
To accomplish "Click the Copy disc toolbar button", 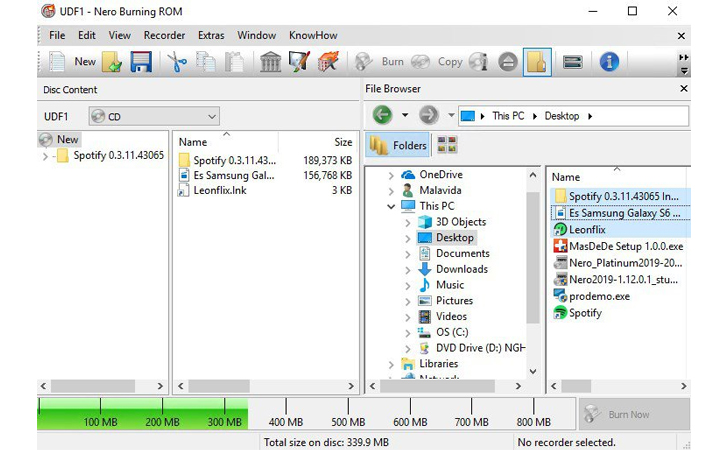I will [x=437, y=62].
